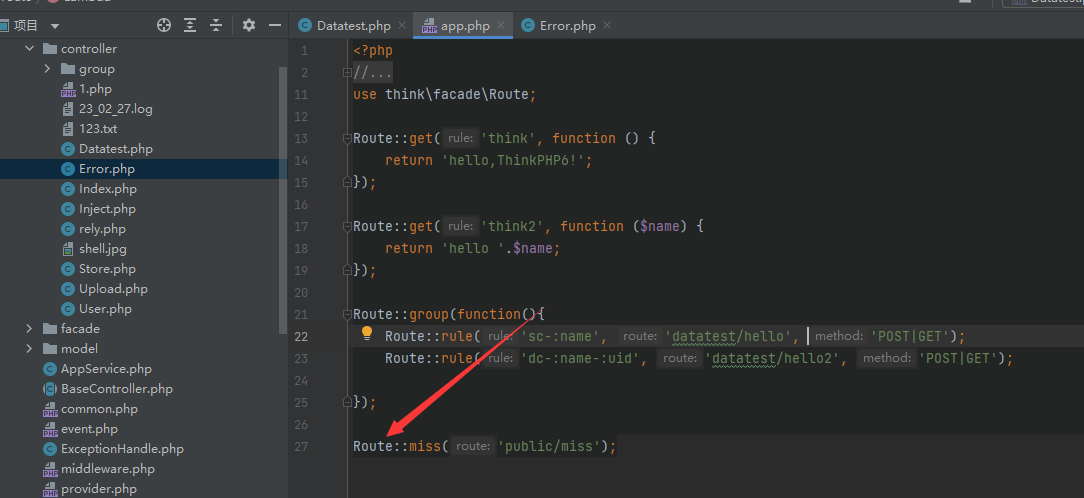Click line number 11 in gutter
1084x498 pixels.
(x=301, y=95)
